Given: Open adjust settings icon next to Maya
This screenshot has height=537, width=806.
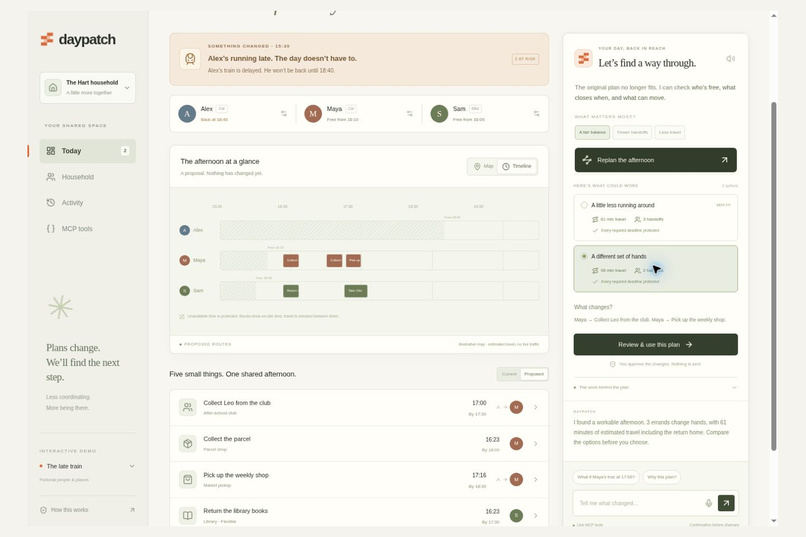Looking at the screenshot, I should [x=410, y=114].
